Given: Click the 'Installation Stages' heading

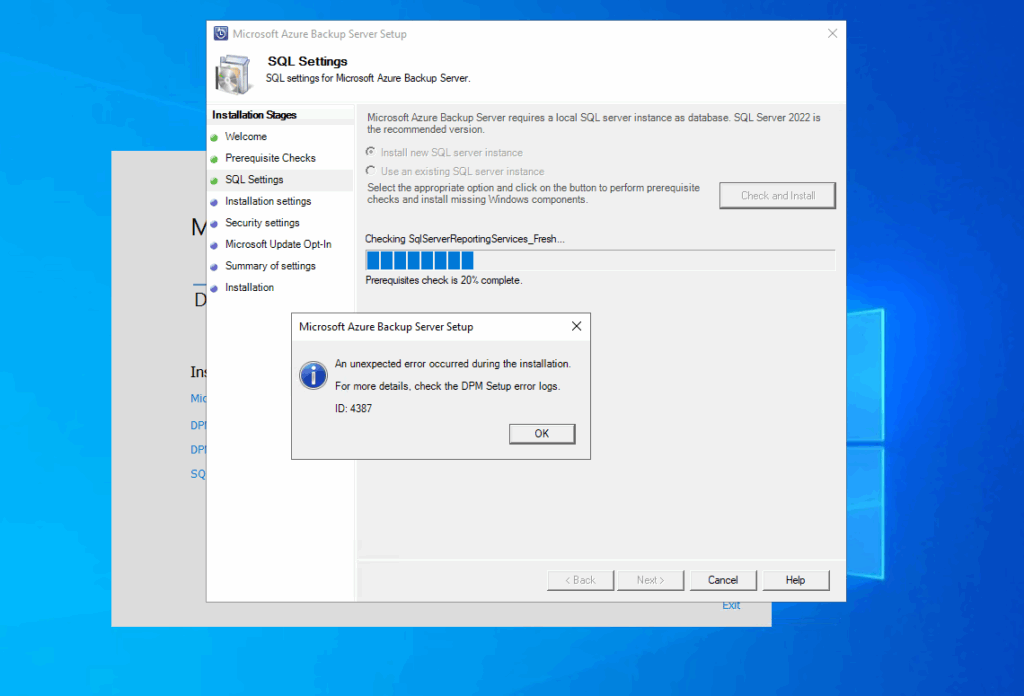Looking at the screenshot, I should coord(254,115).
